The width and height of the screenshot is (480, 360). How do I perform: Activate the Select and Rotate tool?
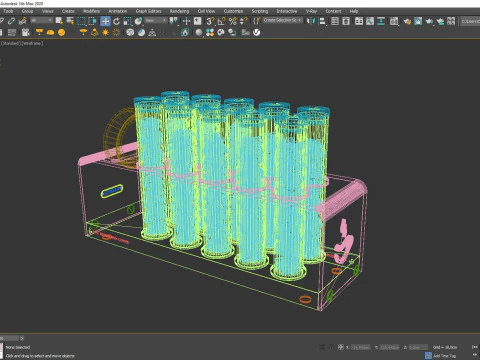point(116,21)
